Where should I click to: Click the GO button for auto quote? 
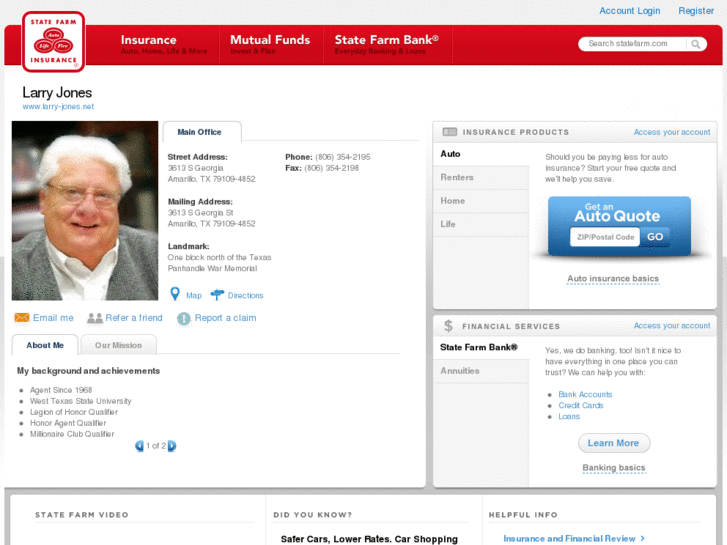point(655,237)
